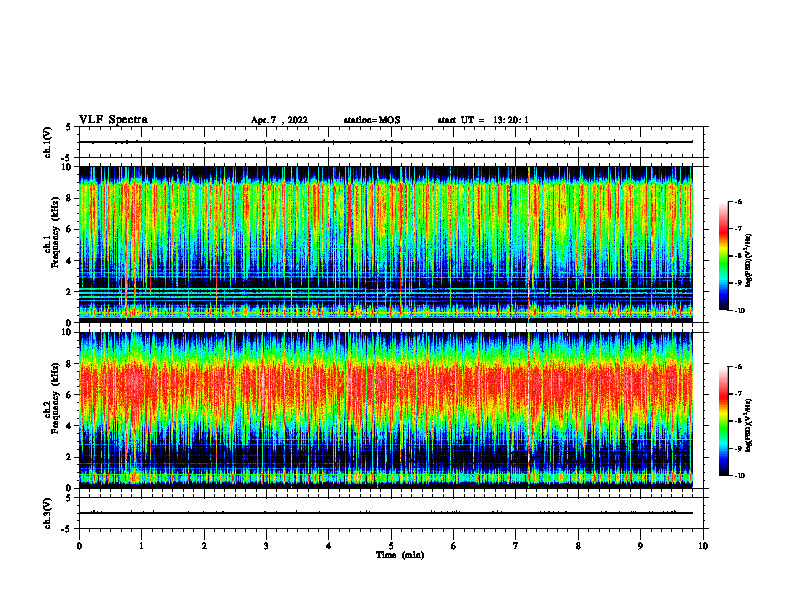Click the log(PSD) label beside ch.2 color bar
792x612 pixels.
coord(749,426)
